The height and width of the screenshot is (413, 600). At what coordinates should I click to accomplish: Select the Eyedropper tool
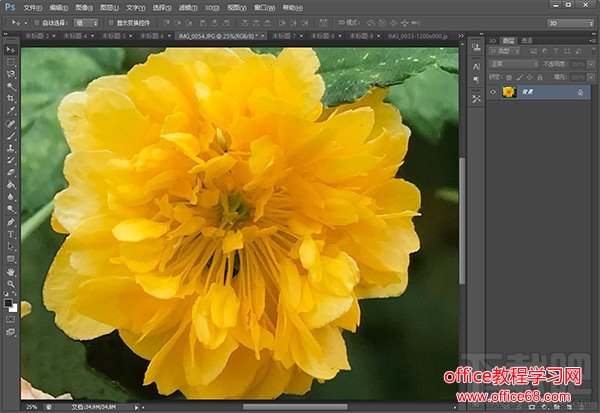click(11, 111)
